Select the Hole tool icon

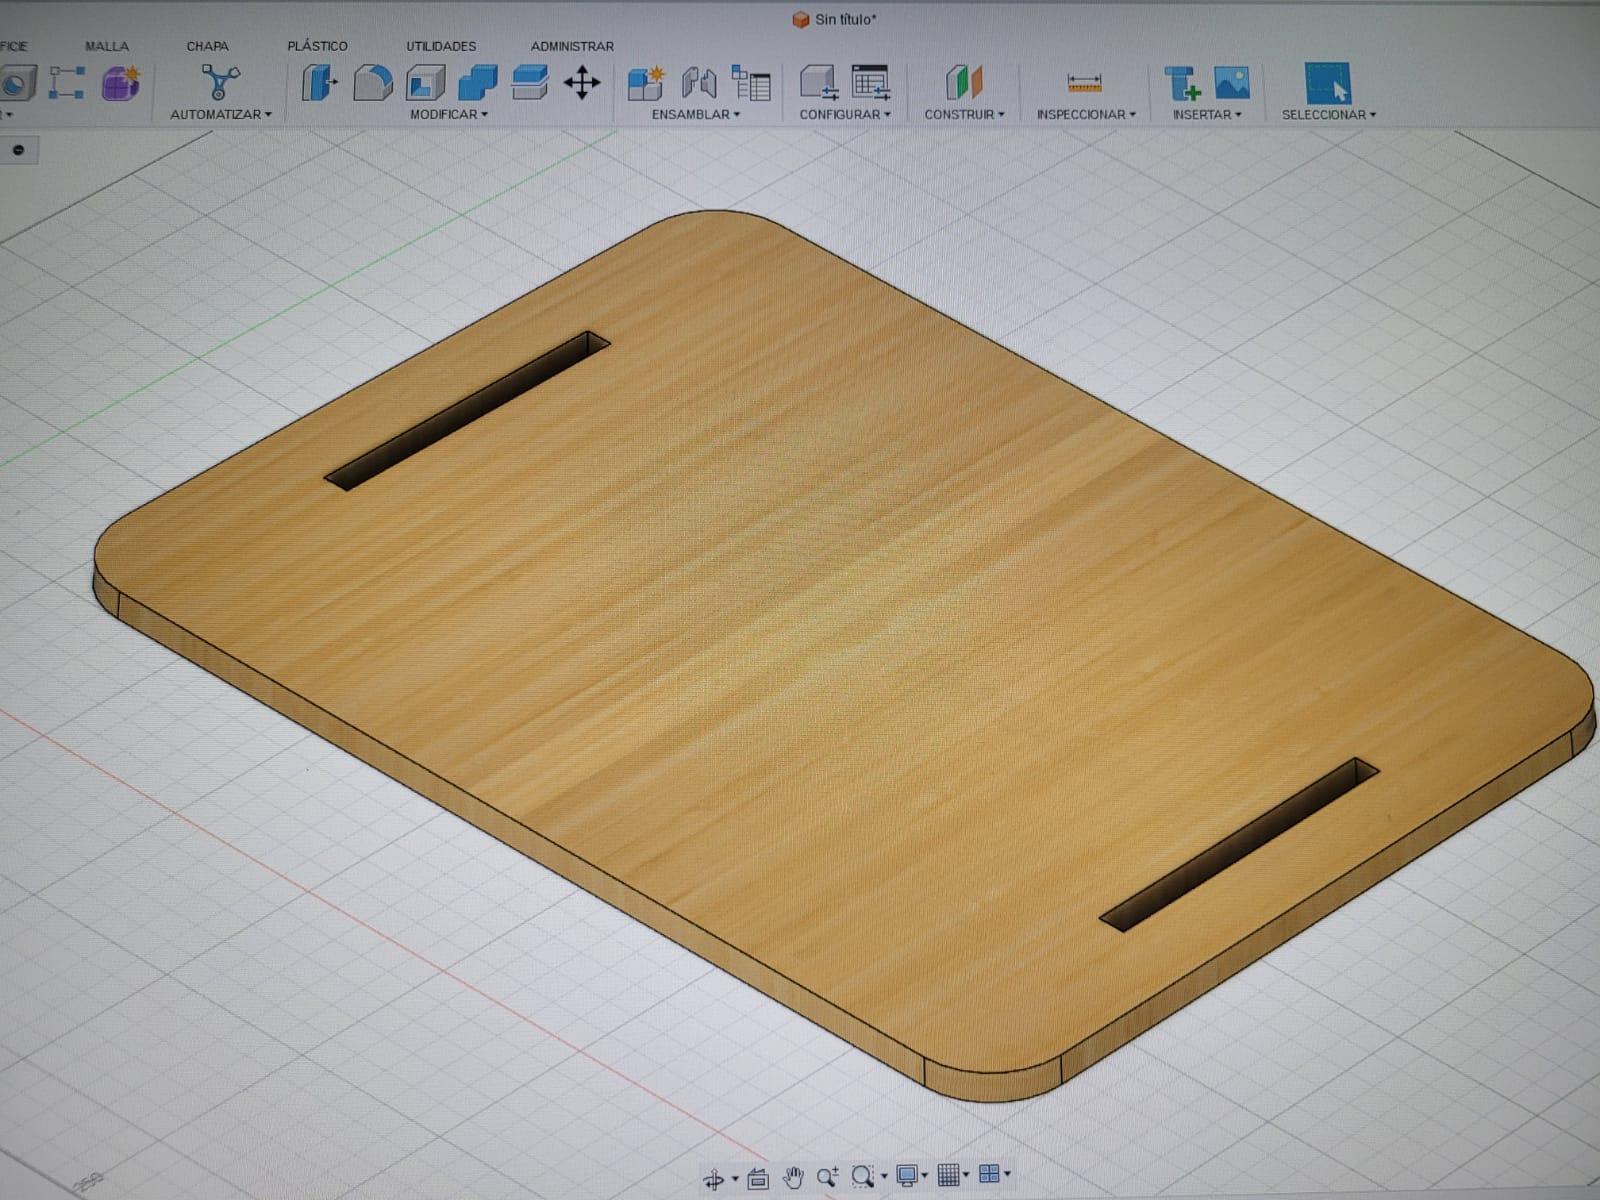pyautogui.click(x=17, y=83)
